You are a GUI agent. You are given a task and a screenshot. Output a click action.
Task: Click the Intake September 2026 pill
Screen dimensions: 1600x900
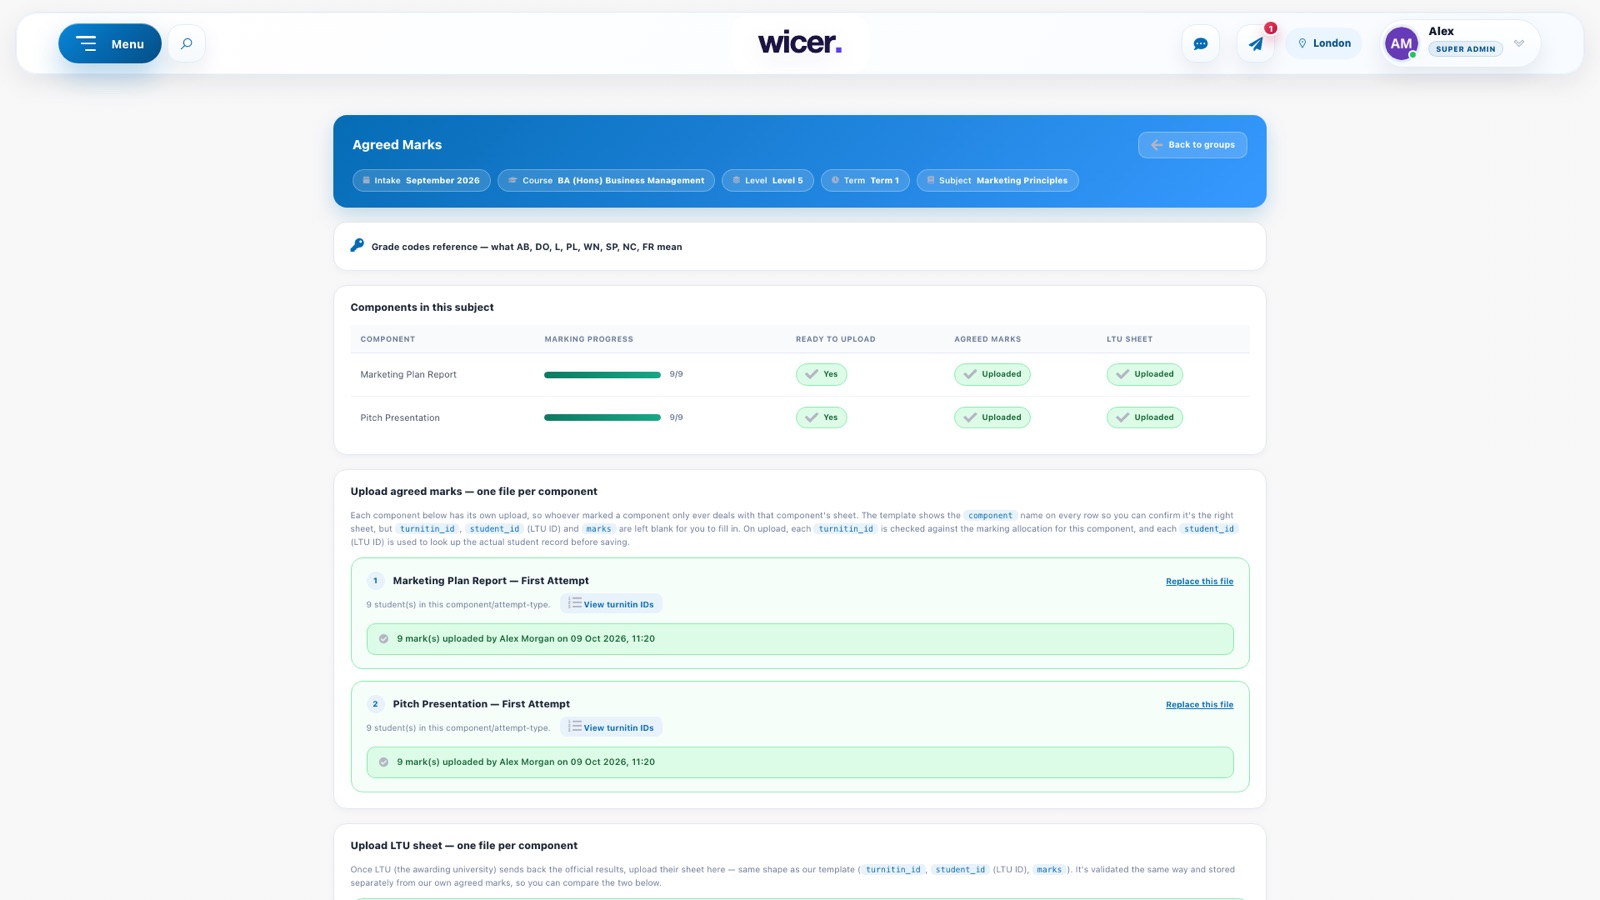(x=421, y=181)
